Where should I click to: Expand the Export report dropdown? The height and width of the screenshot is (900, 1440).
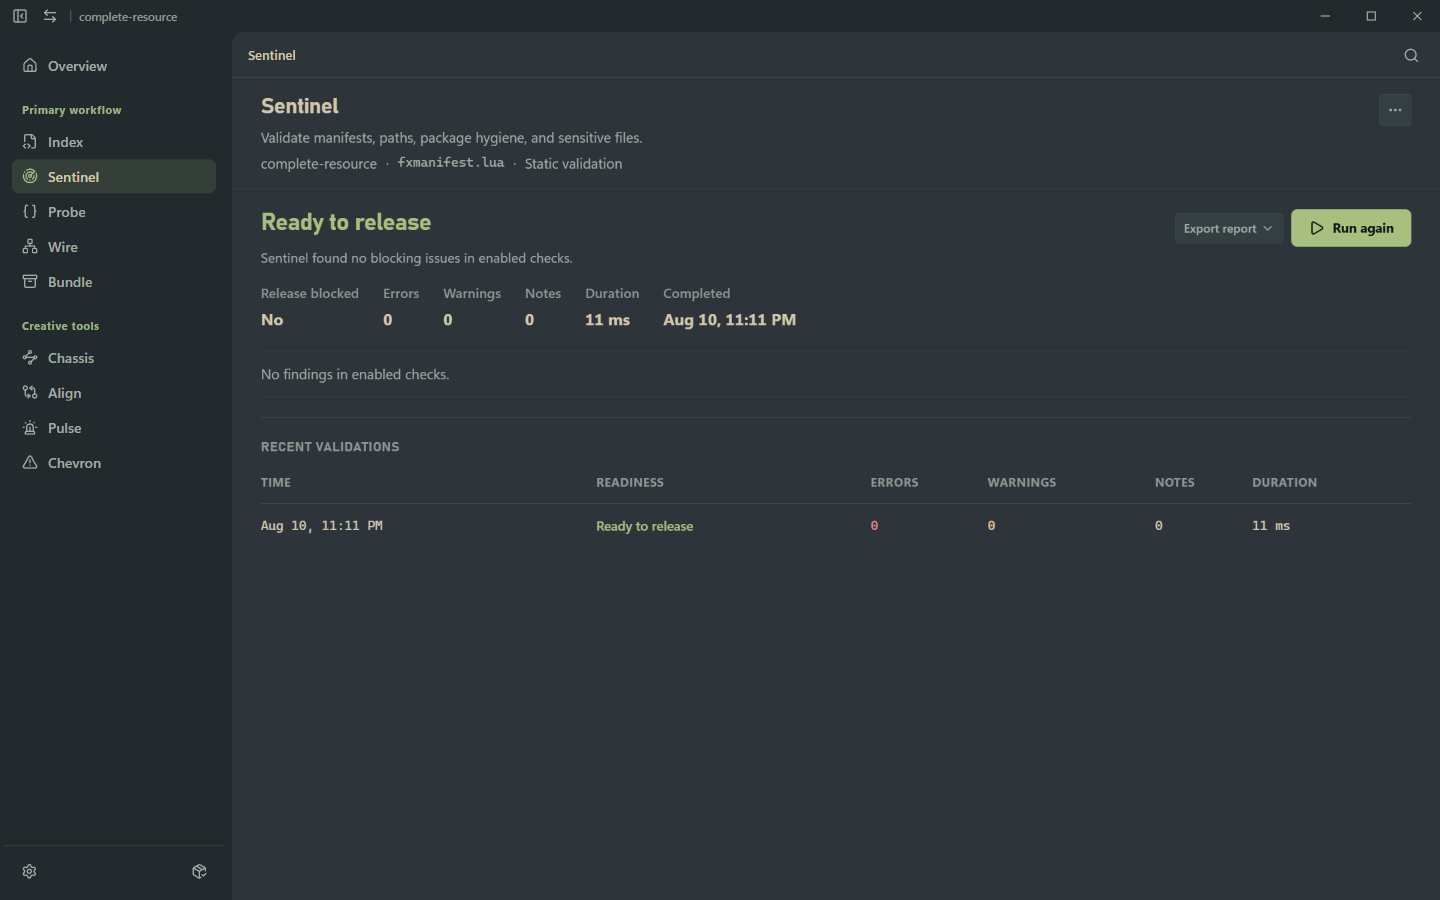1229,228
